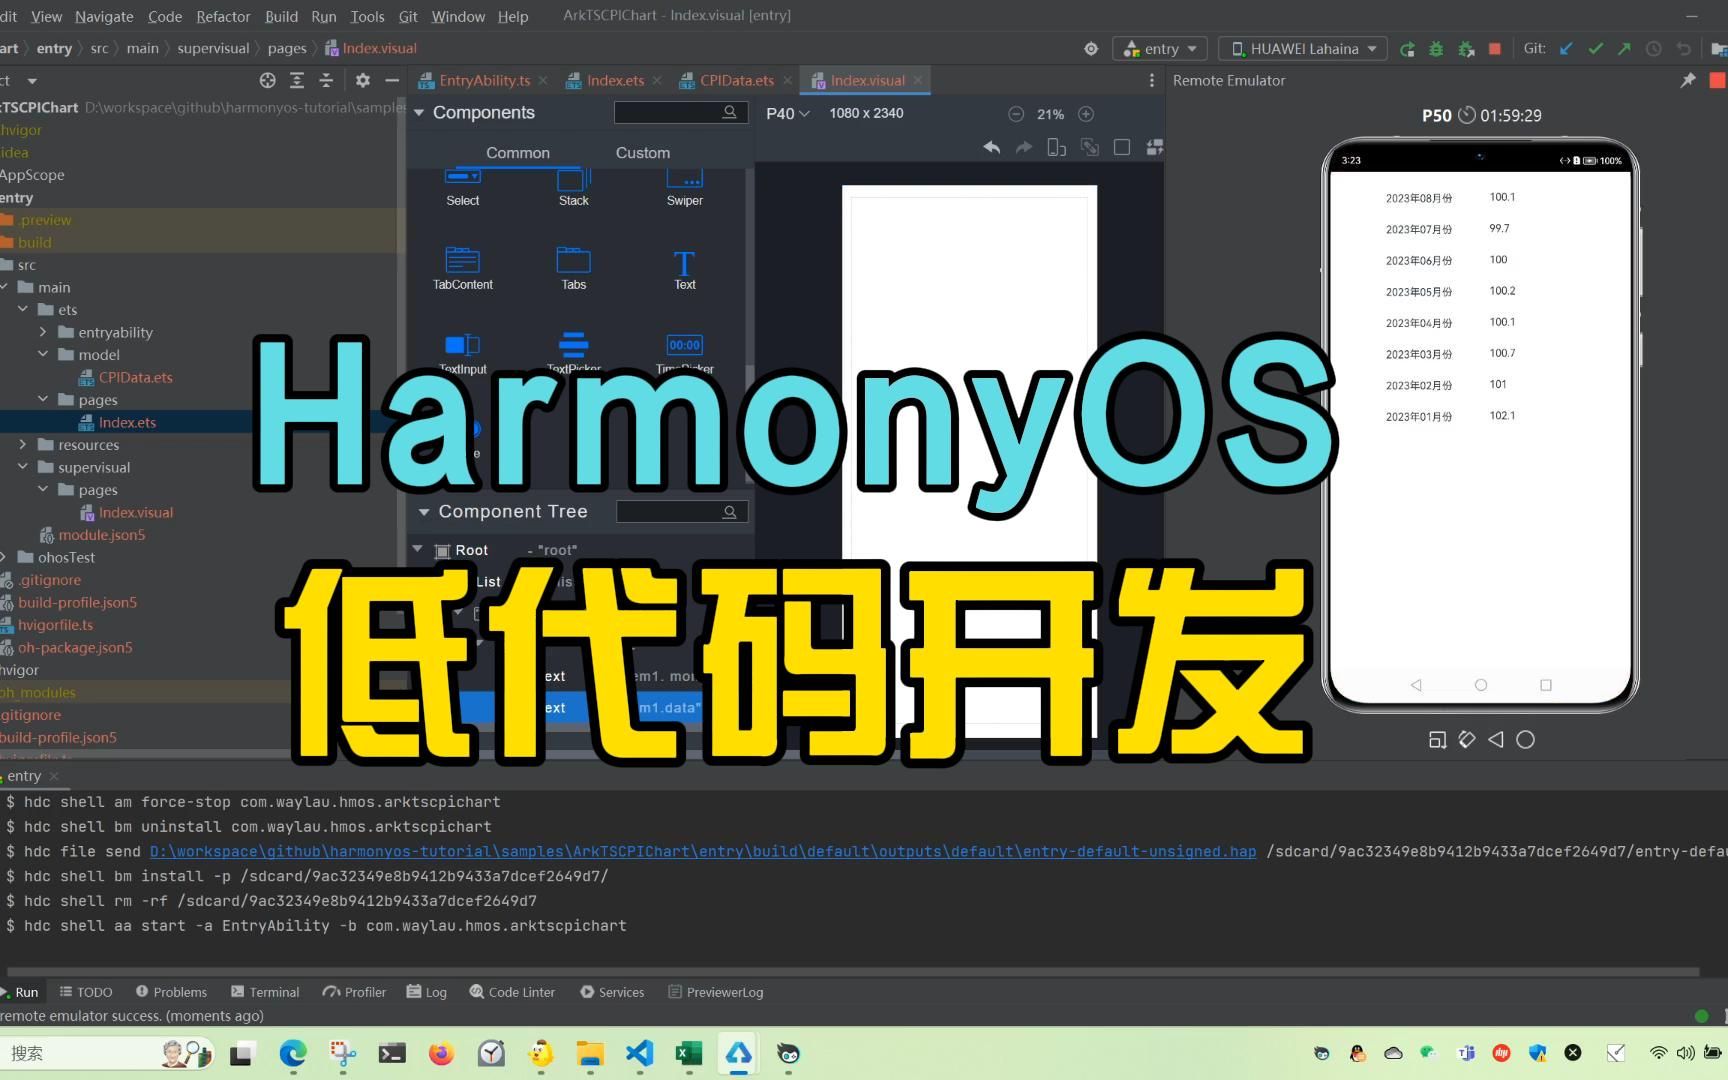Undo last action in visual editor

click(x=991, y=147)
